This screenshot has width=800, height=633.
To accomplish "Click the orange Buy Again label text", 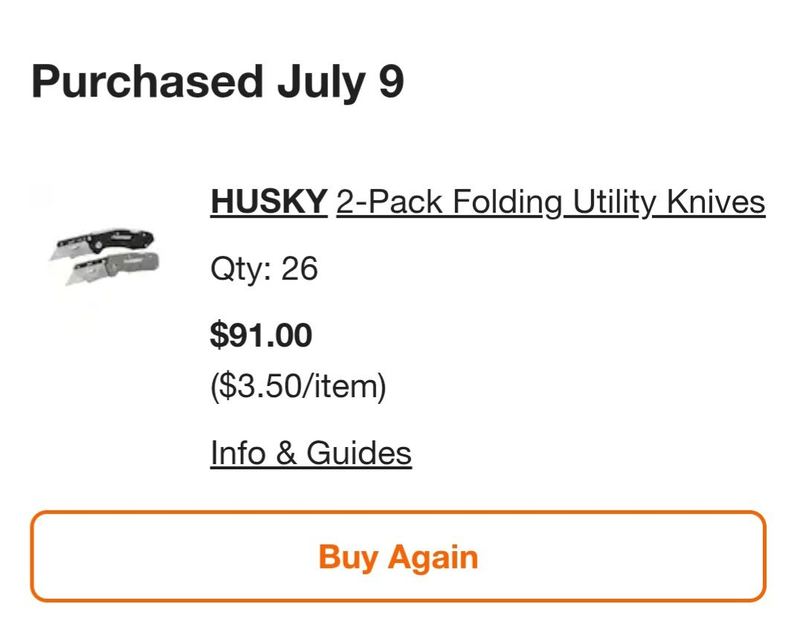I will tap(398, 557).
